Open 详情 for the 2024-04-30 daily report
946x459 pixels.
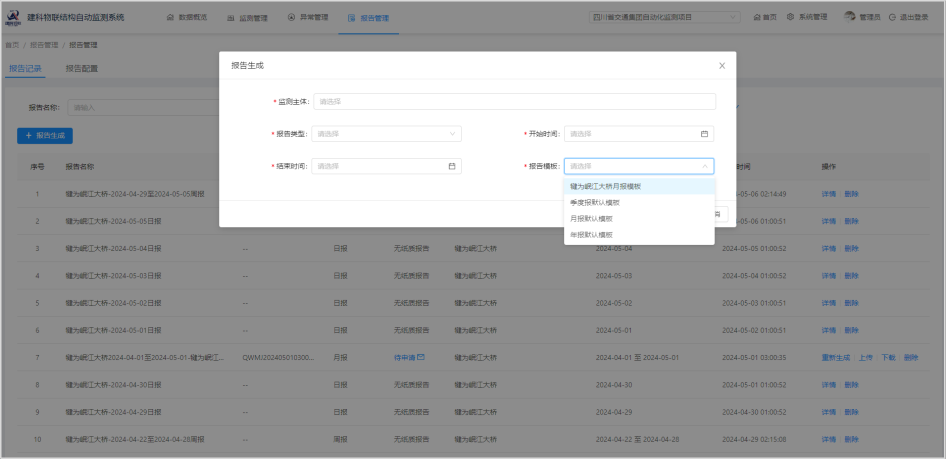[828, 385]
